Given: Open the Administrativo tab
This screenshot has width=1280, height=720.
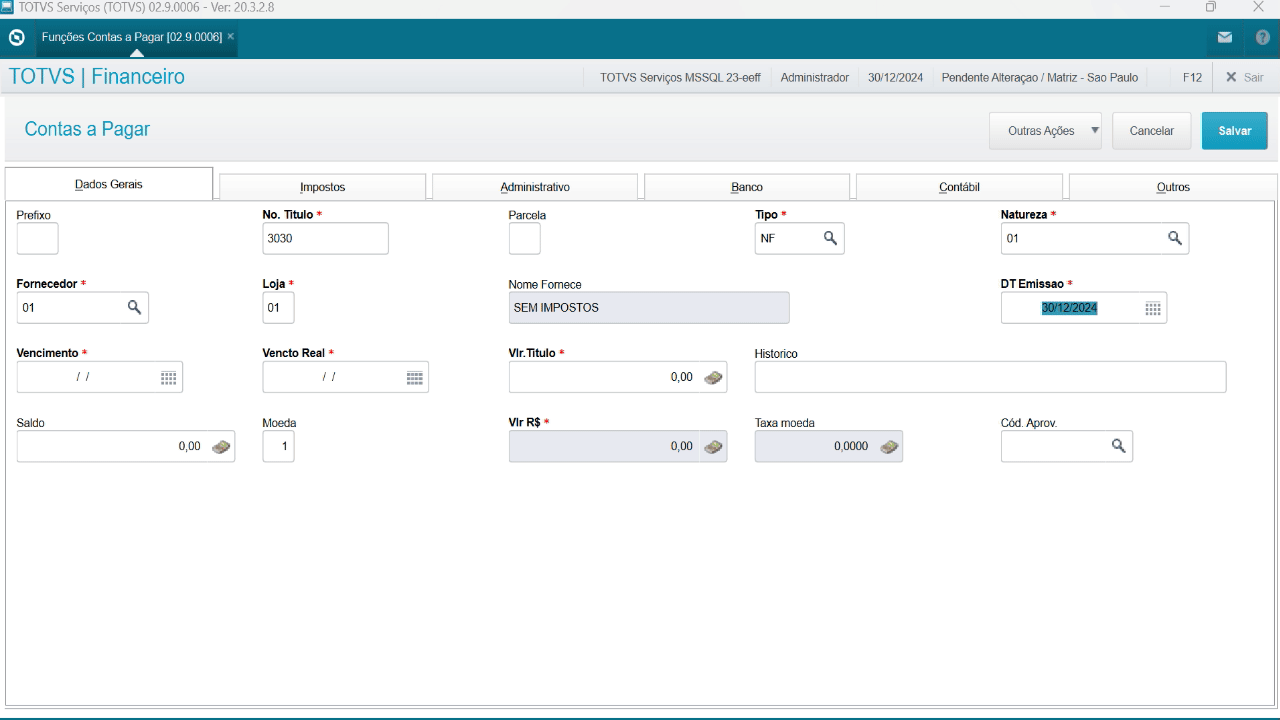Looking at the screenshot, I should [535, 187].
